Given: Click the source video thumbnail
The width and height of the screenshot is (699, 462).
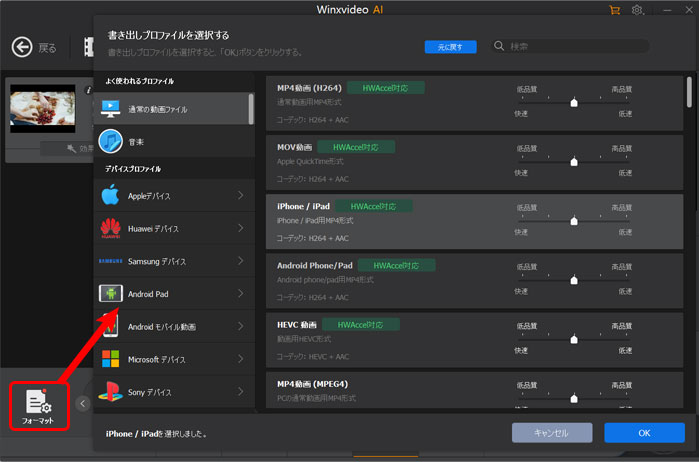Looking at the screenshot, I should (43, 108).
